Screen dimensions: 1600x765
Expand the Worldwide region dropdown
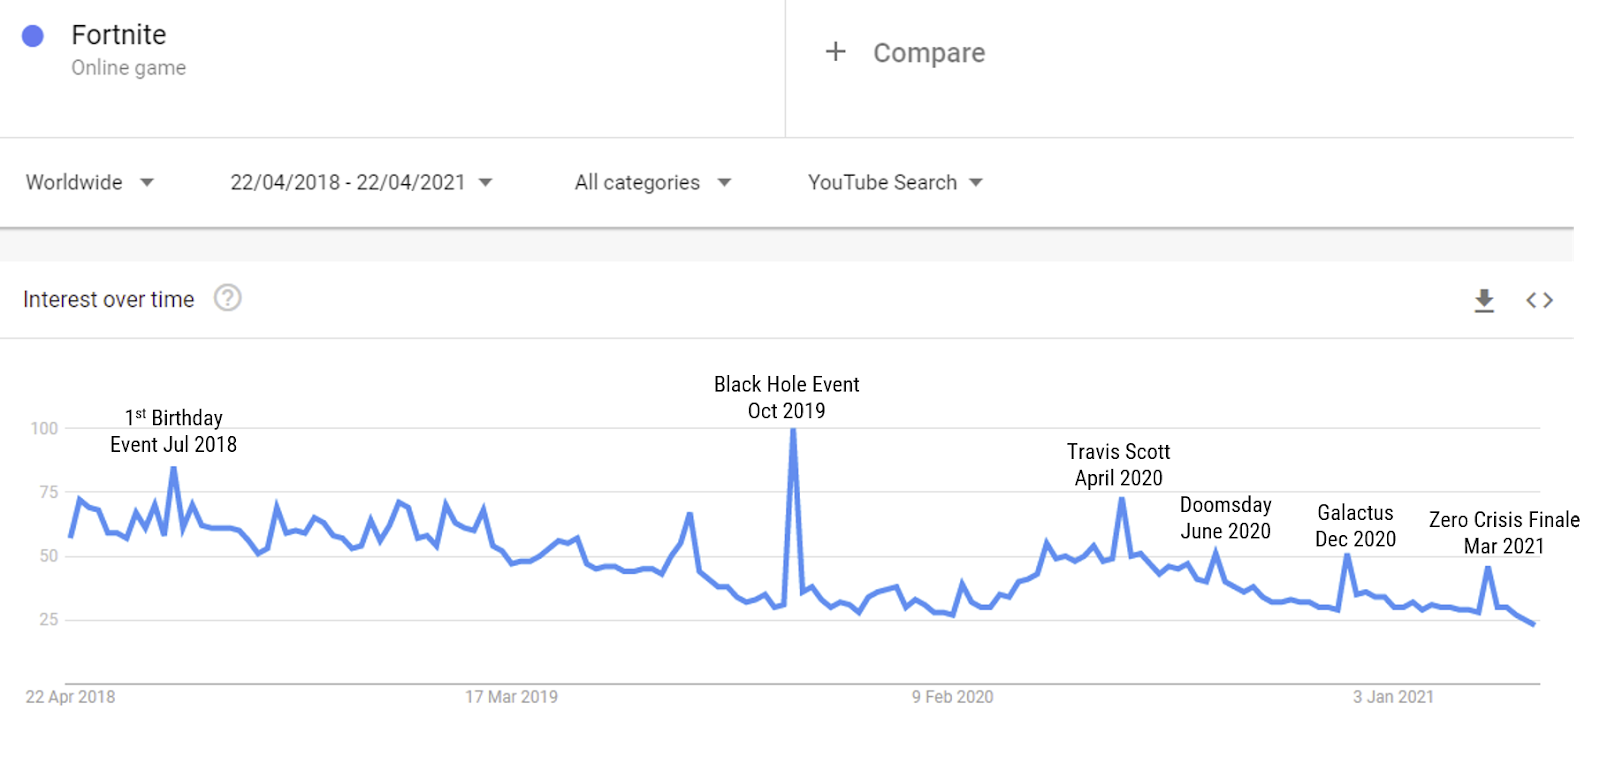(x=90, y=182)
